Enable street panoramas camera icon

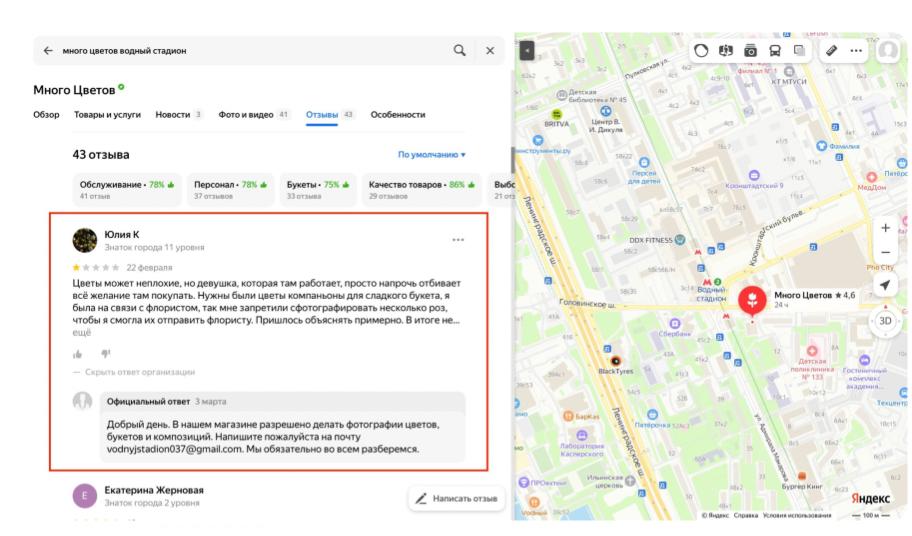tap(750, 51)
